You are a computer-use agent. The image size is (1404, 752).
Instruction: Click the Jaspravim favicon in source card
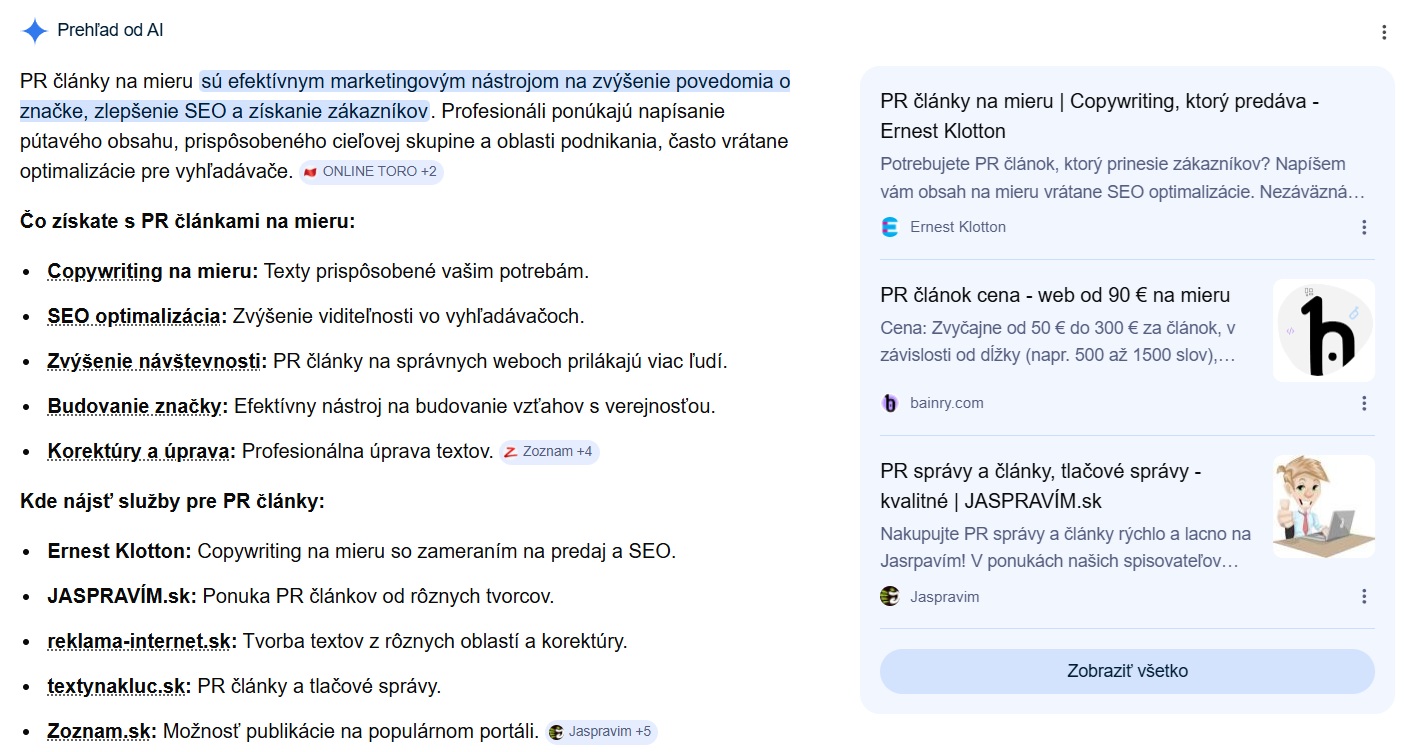click(890, 597)
